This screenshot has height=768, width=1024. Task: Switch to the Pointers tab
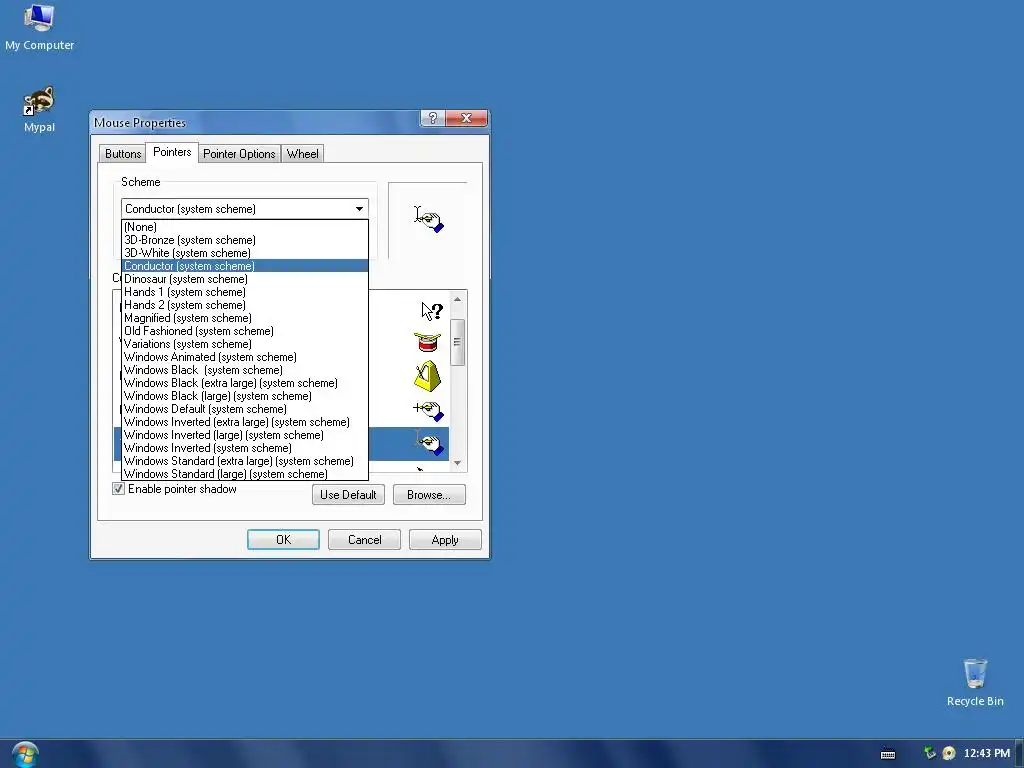(172, 152)
